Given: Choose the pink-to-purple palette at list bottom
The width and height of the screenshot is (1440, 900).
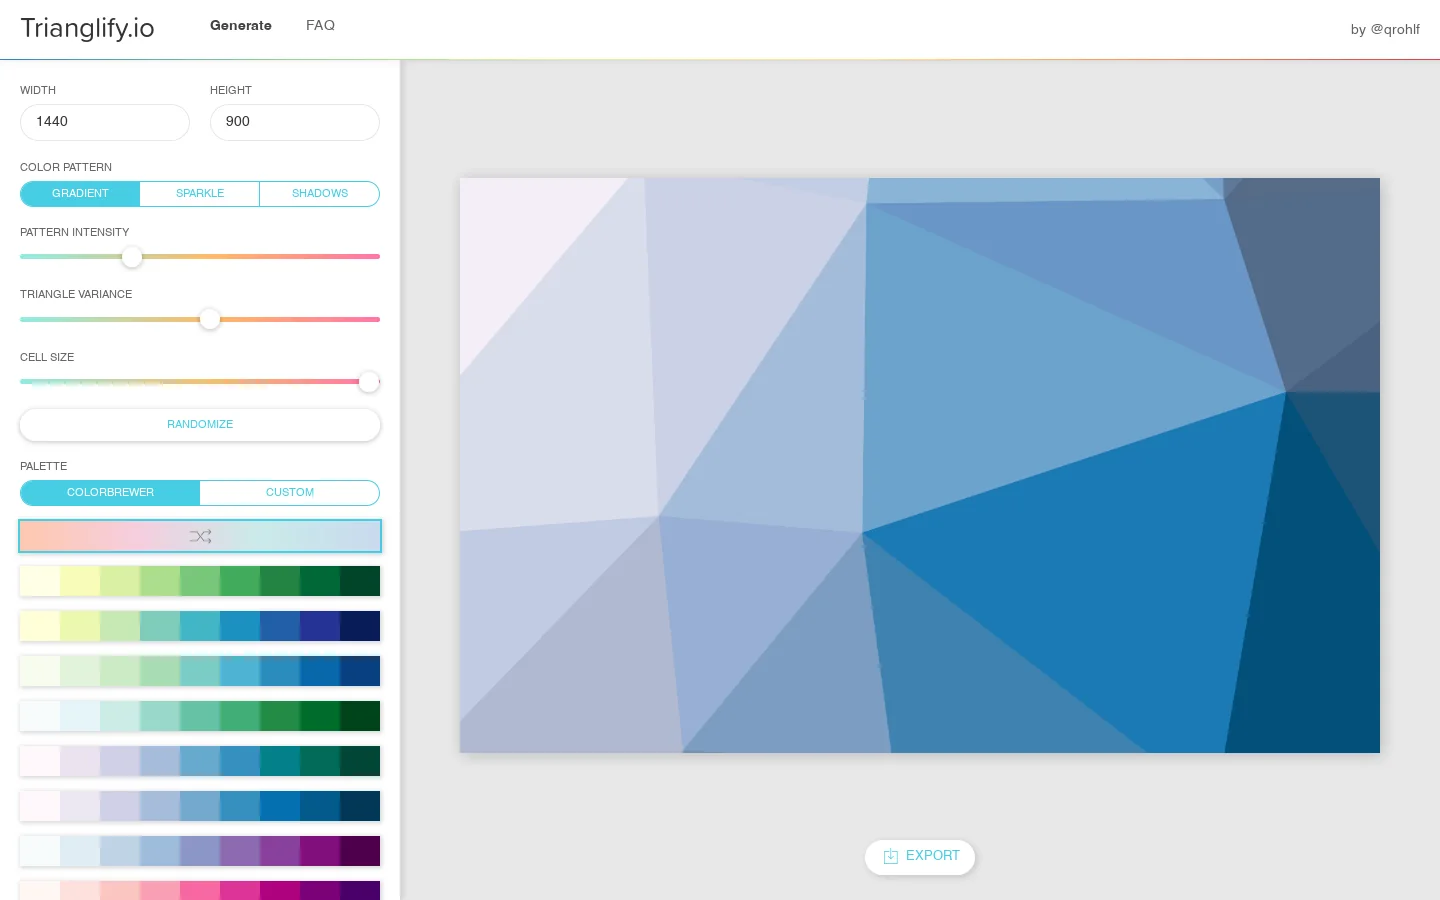Looking at the screenshot, I should (200, 890).
